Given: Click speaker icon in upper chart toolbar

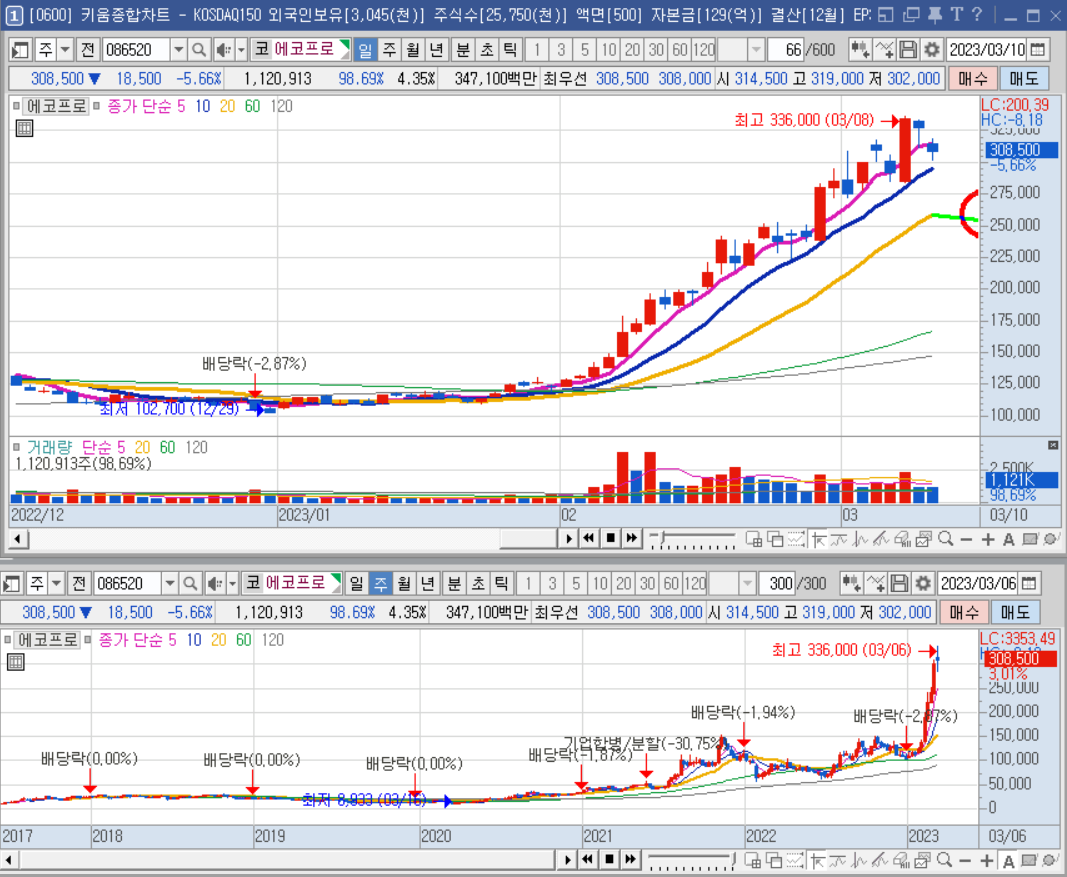Looking at the screenshot, I should [223, 50].
